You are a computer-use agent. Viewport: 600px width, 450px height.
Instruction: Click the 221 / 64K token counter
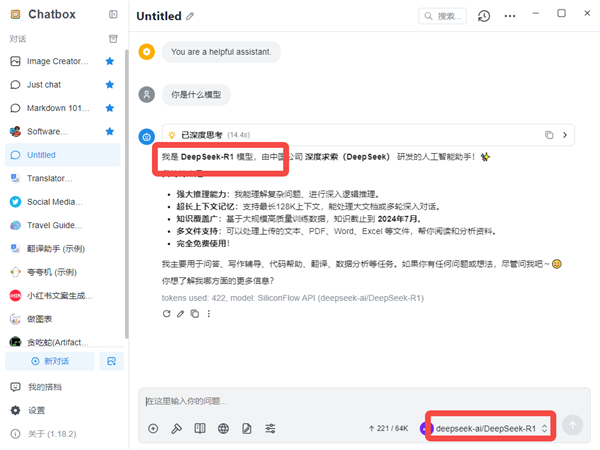pyautogui.click(x=388, y=429)
